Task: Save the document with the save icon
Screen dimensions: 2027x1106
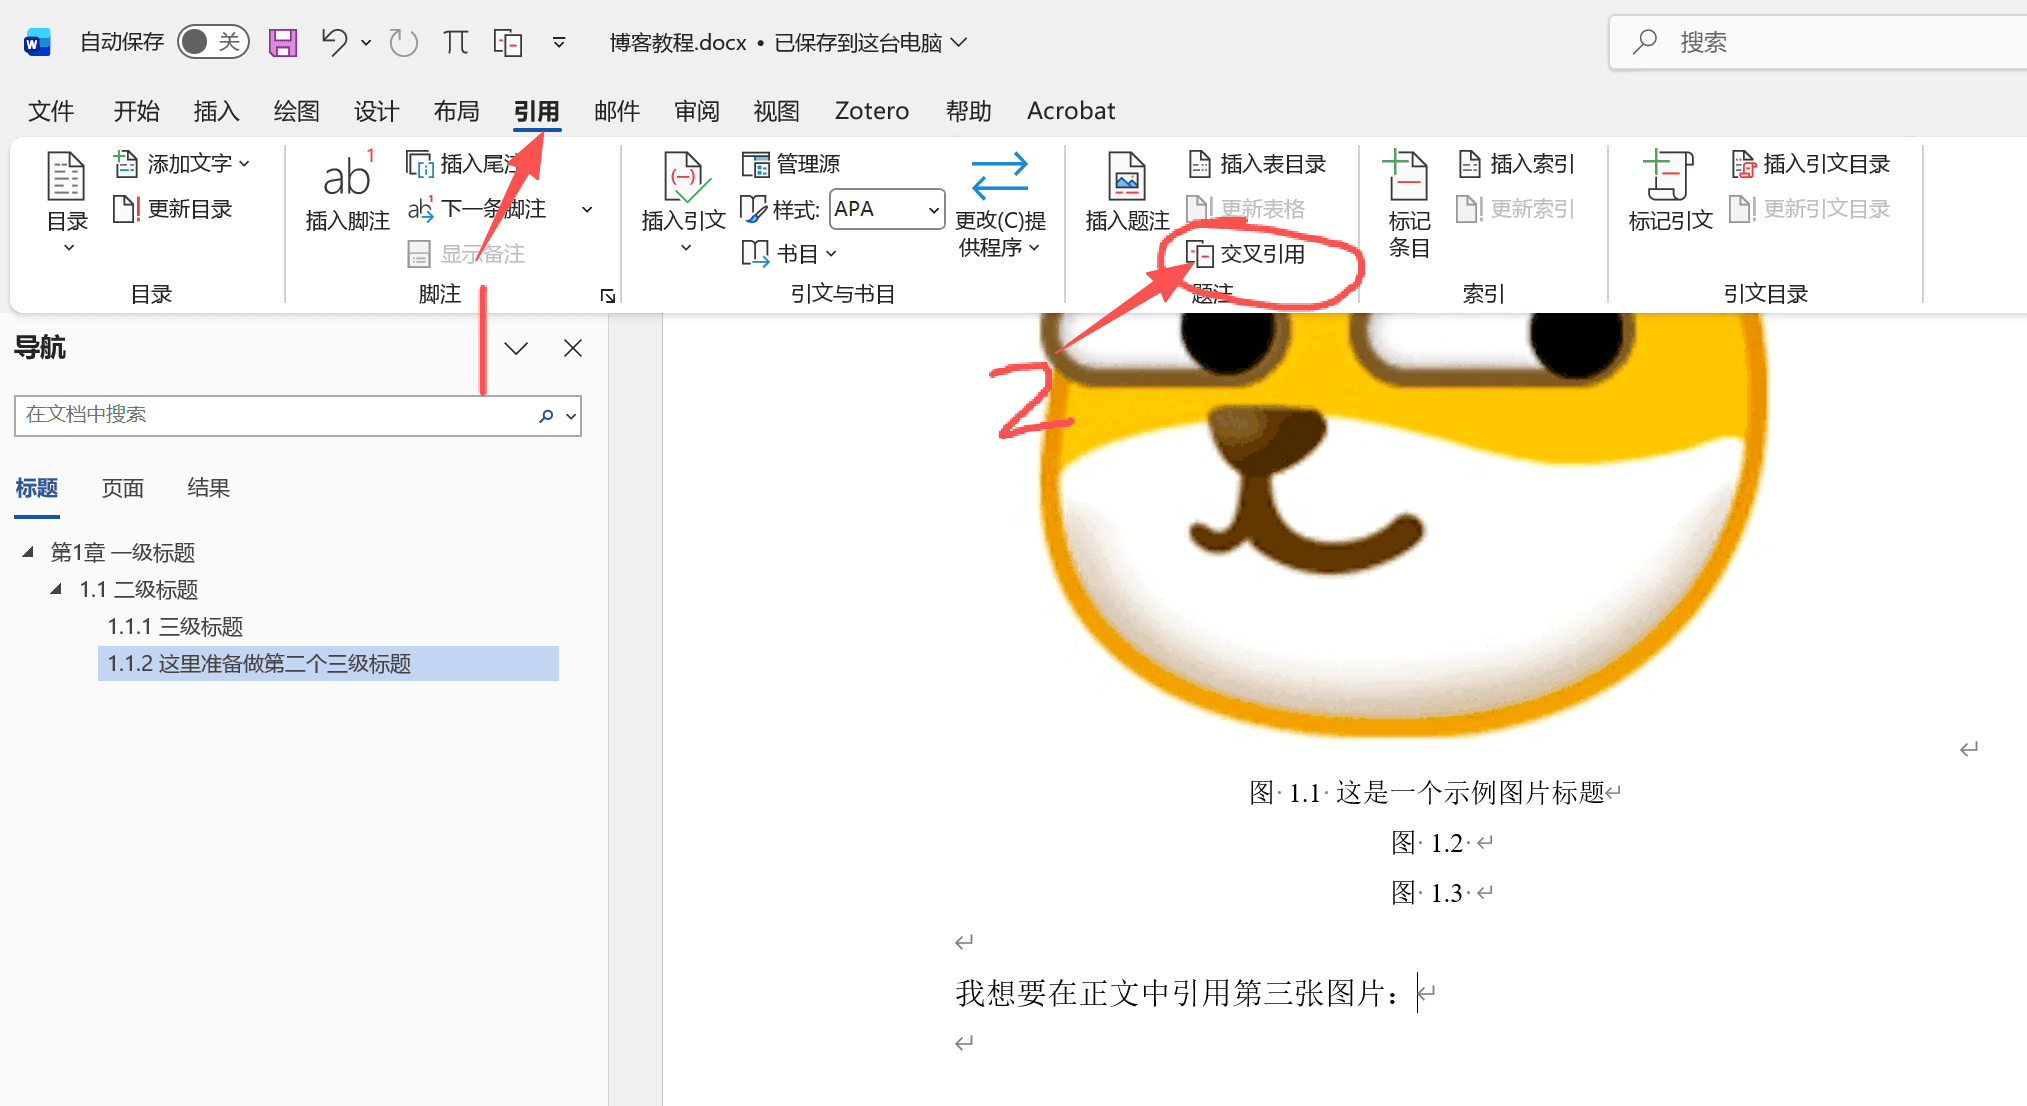Action: click(x=282, y=42)
